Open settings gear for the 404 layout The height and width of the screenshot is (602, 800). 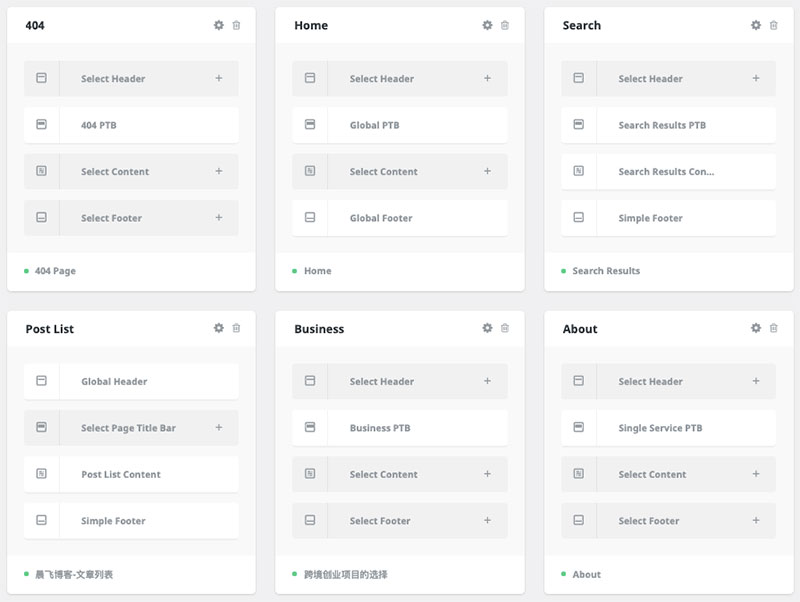pos(218,25)
